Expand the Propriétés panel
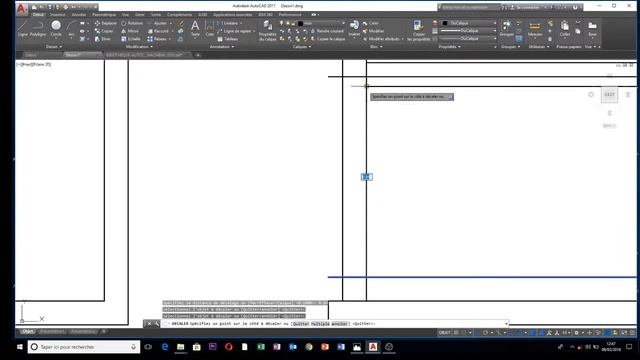This screenshot has width=640, height=360. point(449,47)
